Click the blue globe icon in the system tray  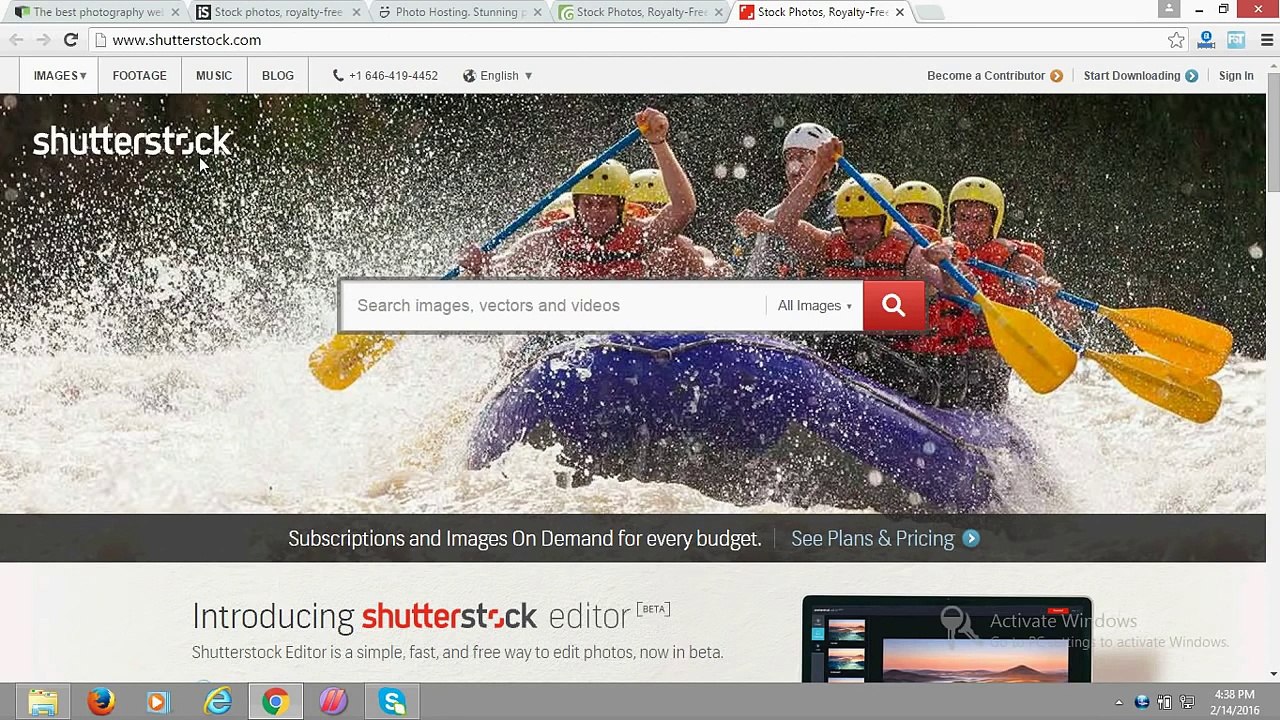(x=1142, y=702)
